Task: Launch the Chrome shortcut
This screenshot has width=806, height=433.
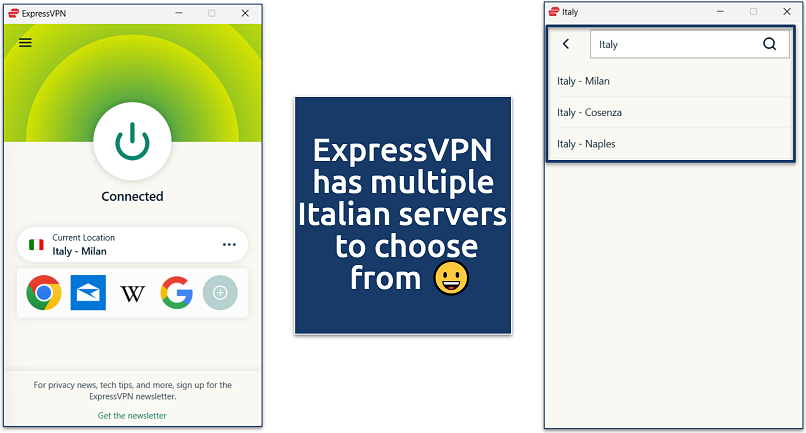Action: (x=44, y=293)
